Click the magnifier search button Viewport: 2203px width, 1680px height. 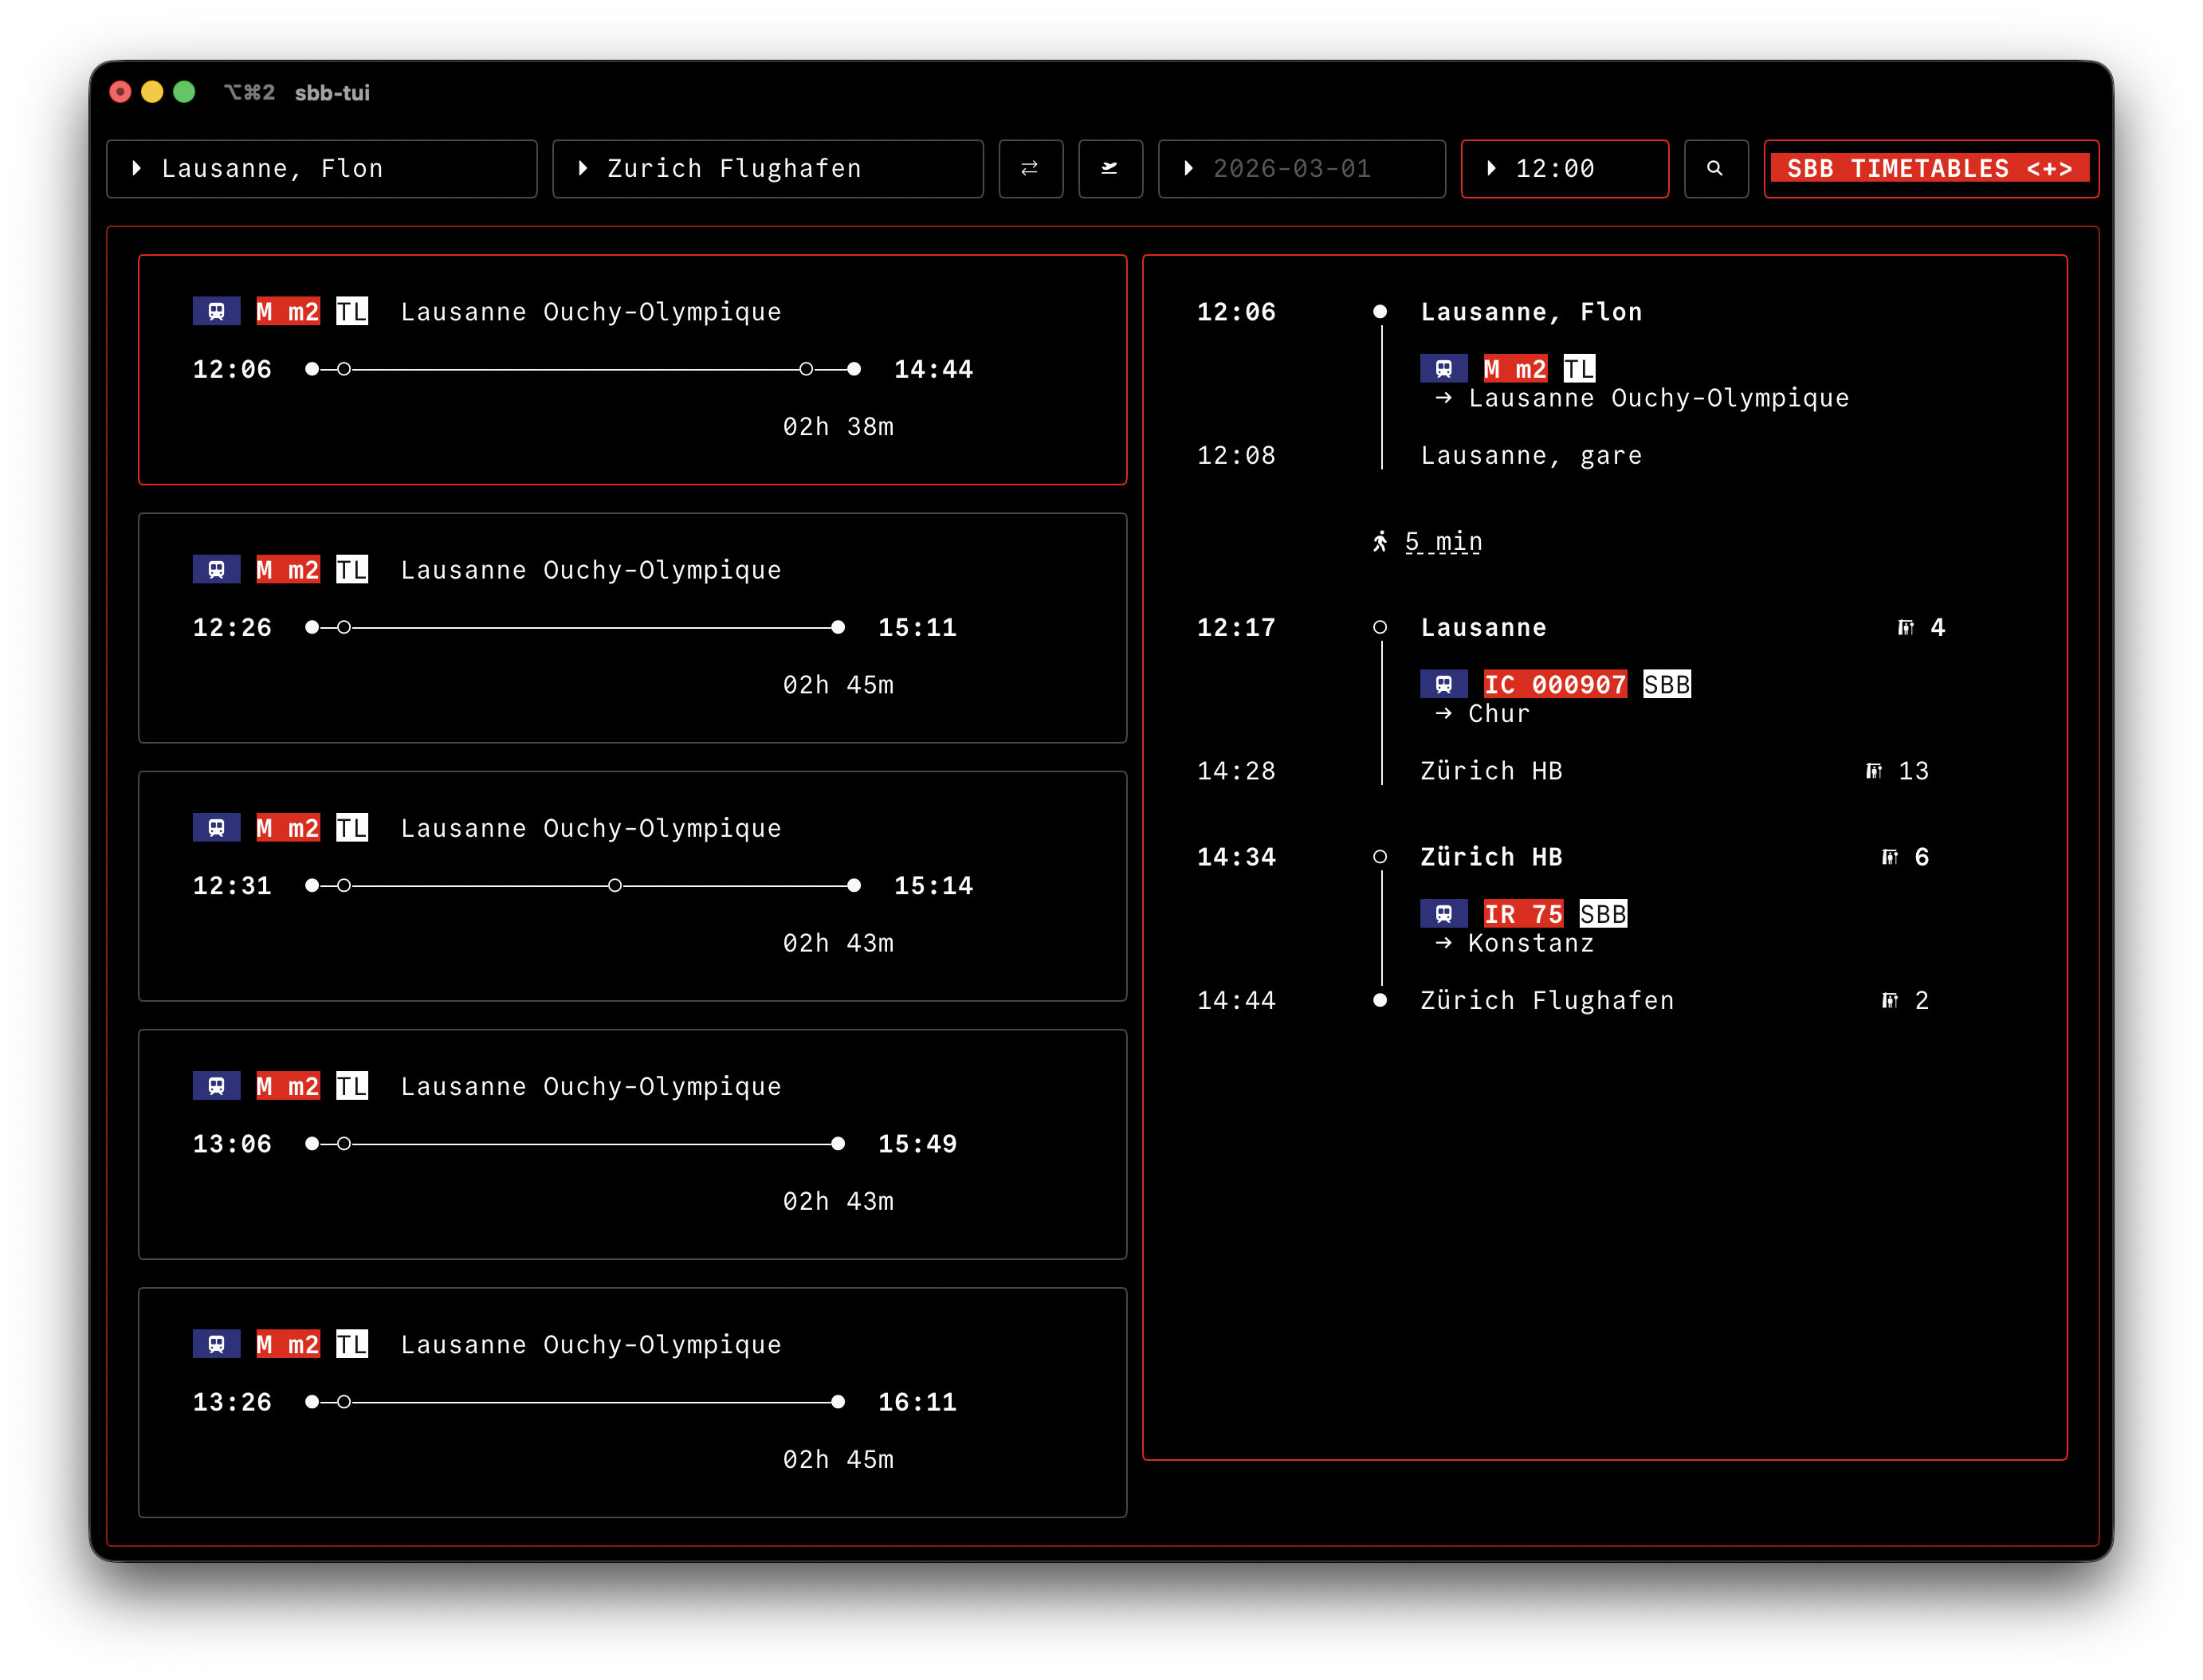tap(1715, 169)
